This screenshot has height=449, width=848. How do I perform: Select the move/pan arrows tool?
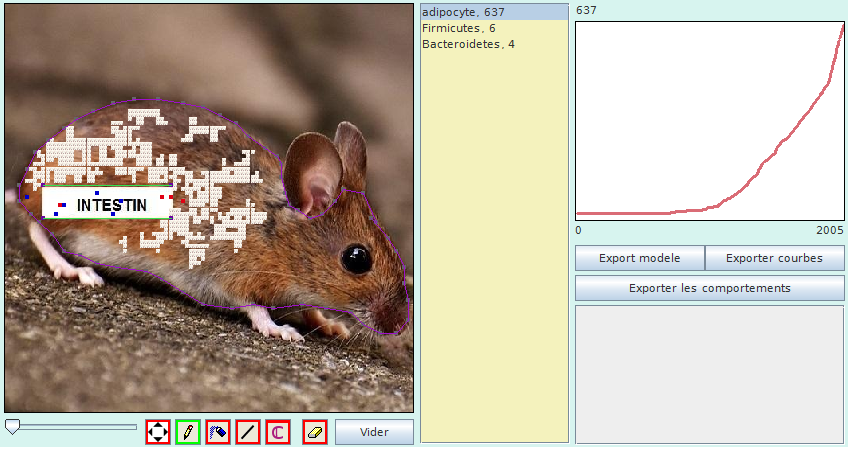[x=158, y=432]
